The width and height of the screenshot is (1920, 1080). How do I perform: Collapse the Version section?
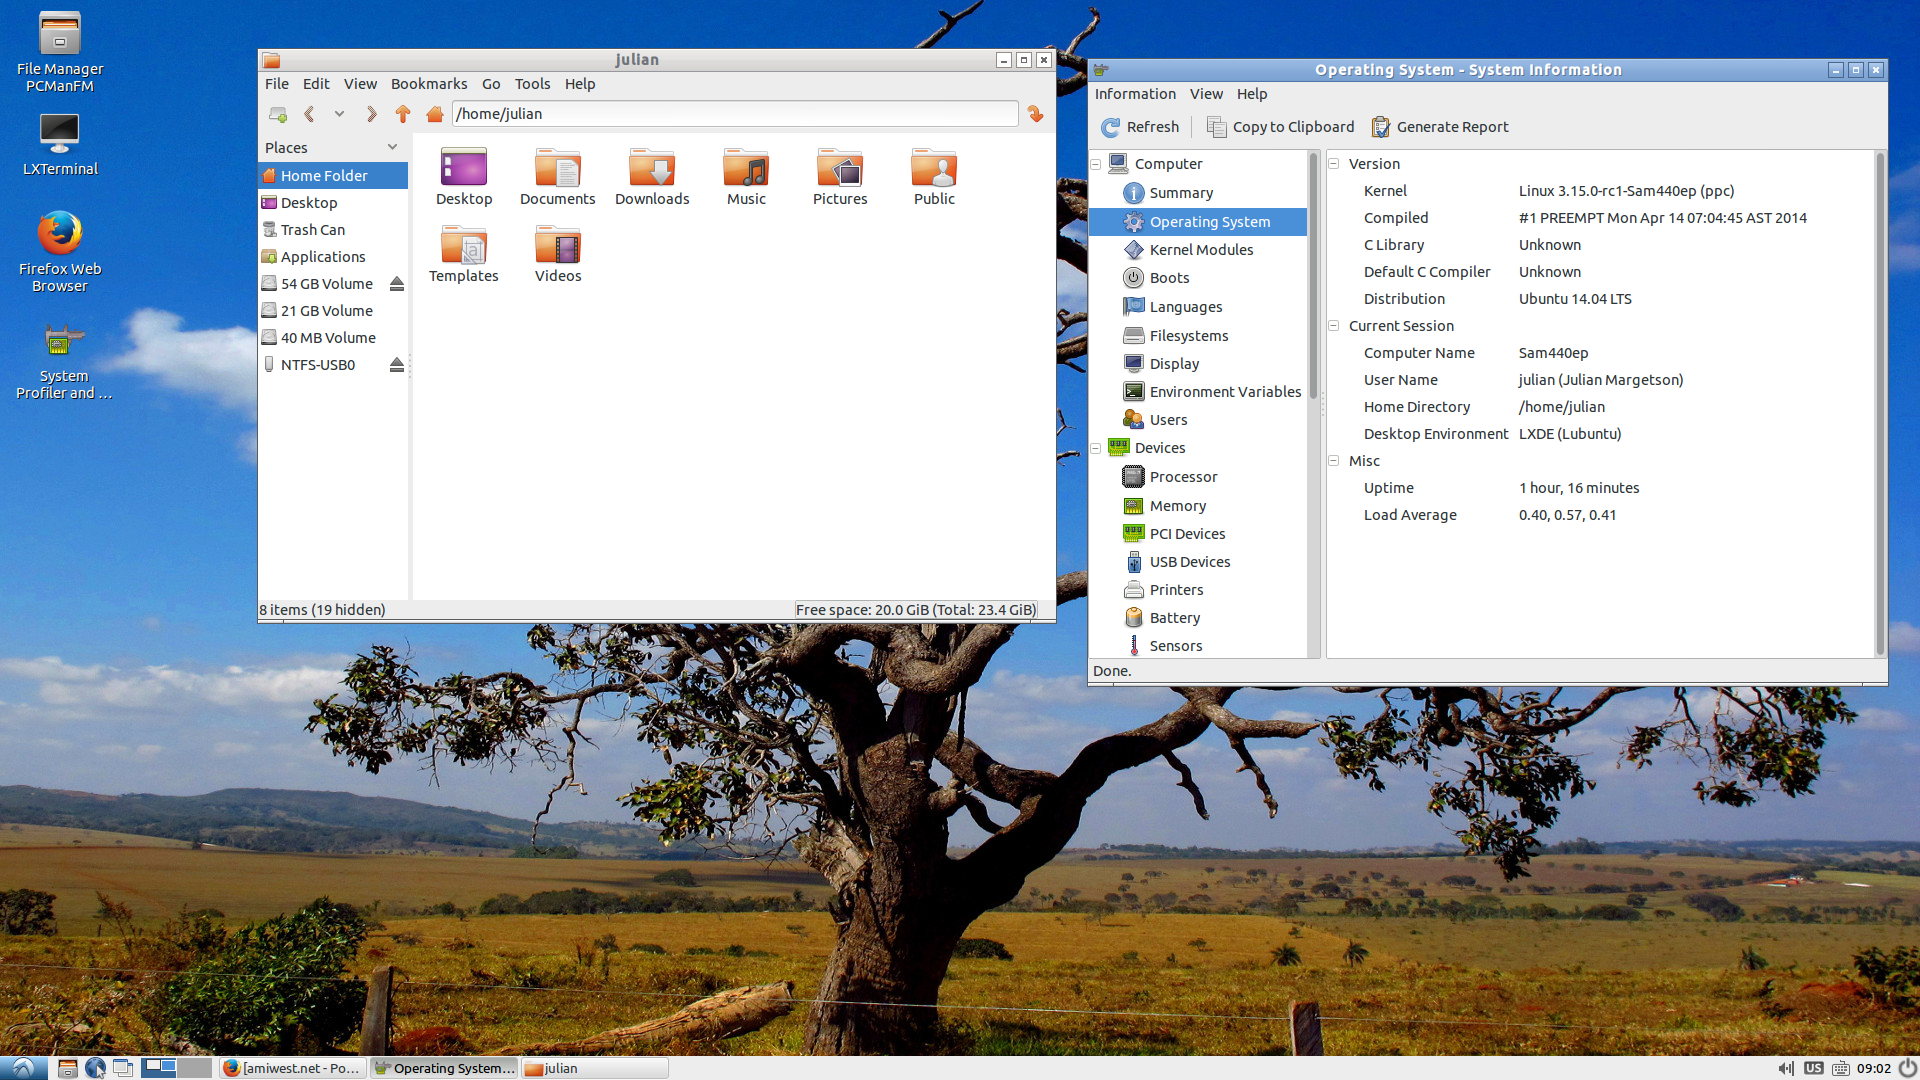[1334, 164]
